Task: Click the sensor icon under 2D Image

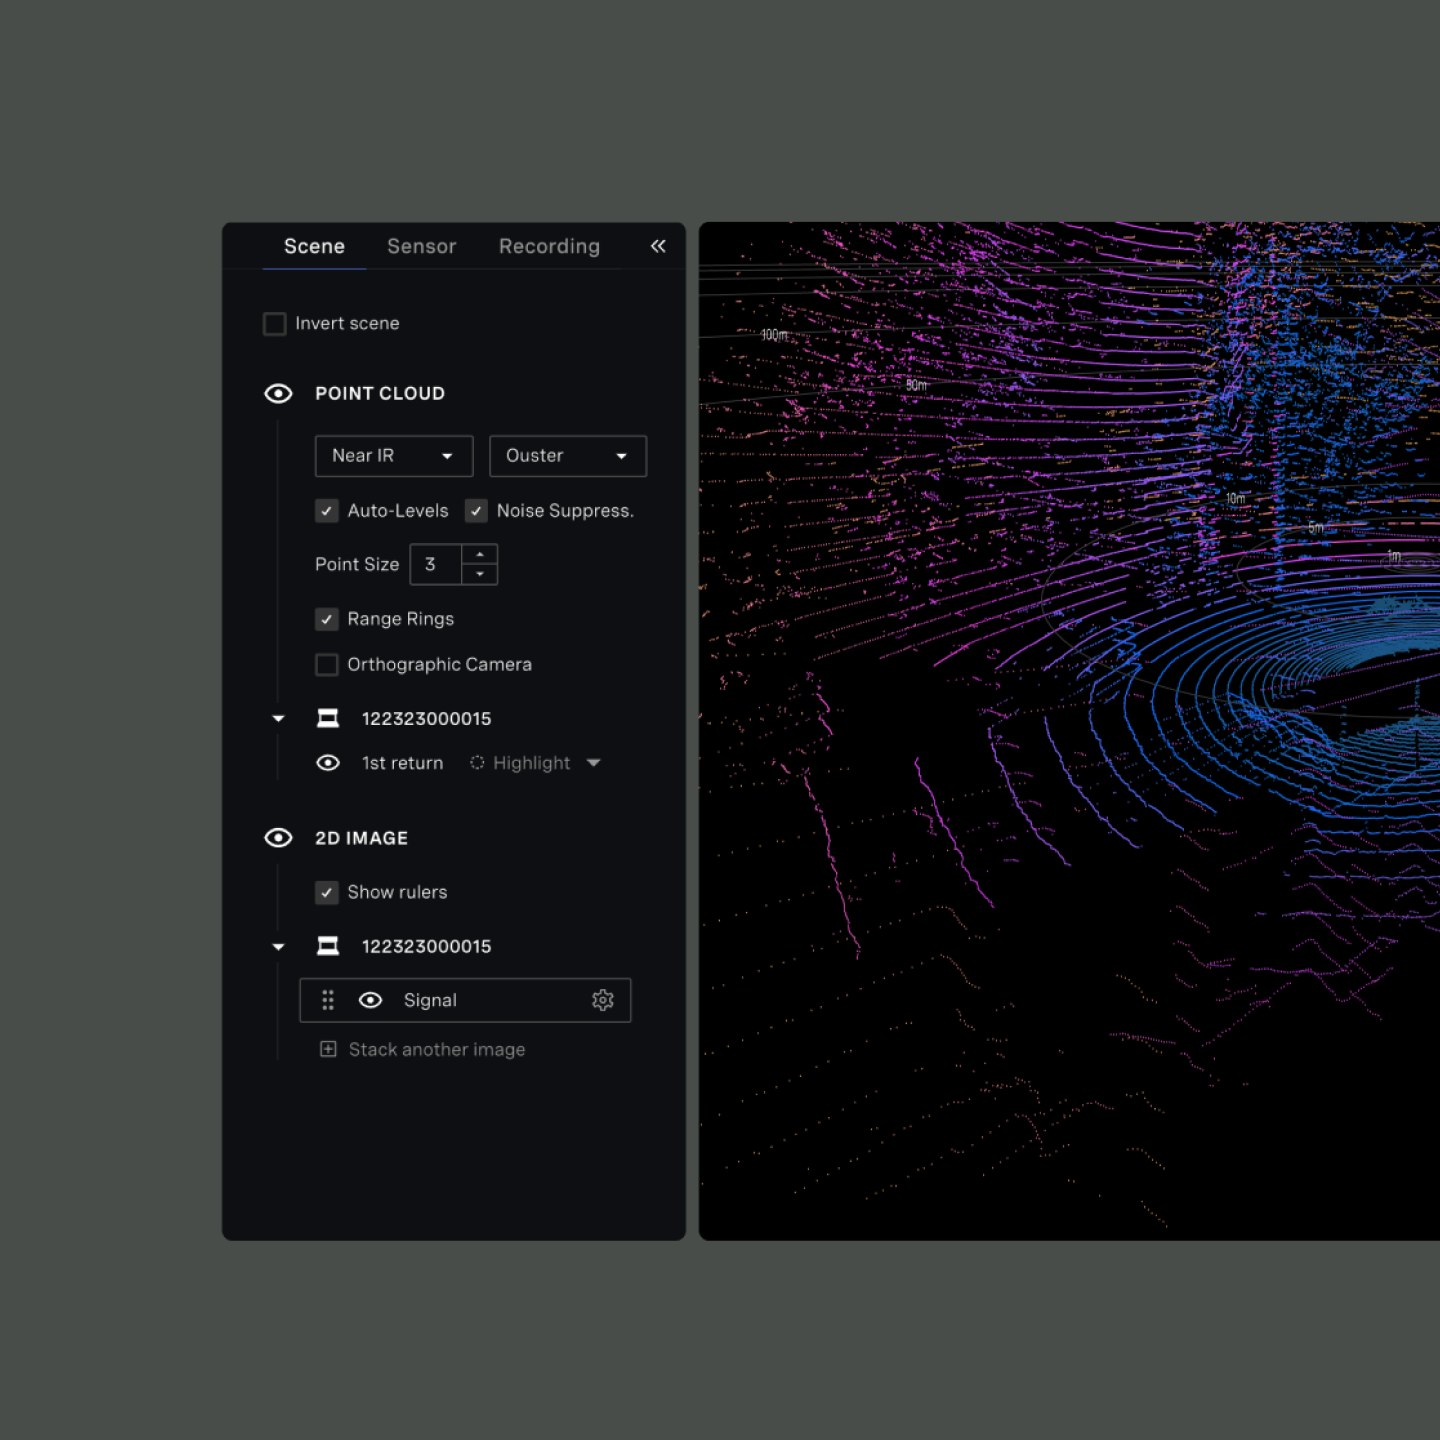Action: tap(328, 946)
